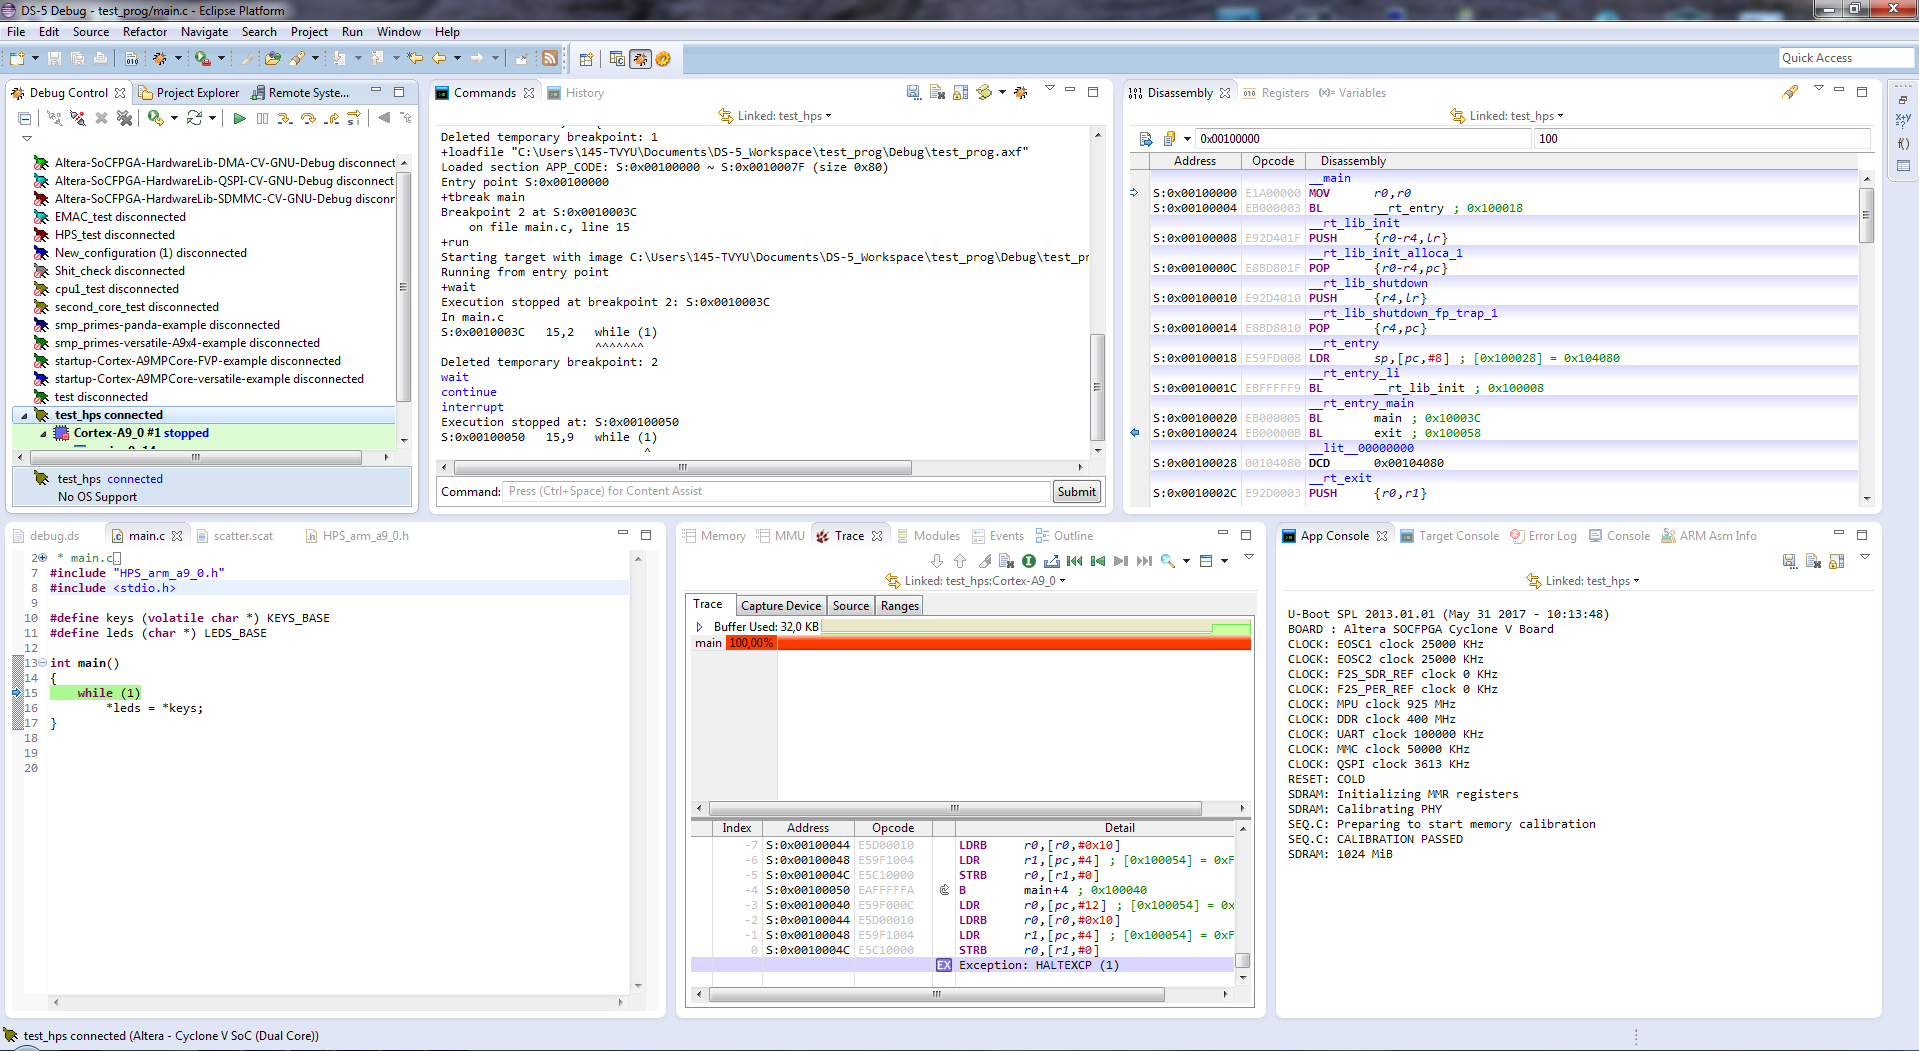Save Commands console contents icon
The height and width of the screenshot is (1051, 1919).
coord(914,93)
